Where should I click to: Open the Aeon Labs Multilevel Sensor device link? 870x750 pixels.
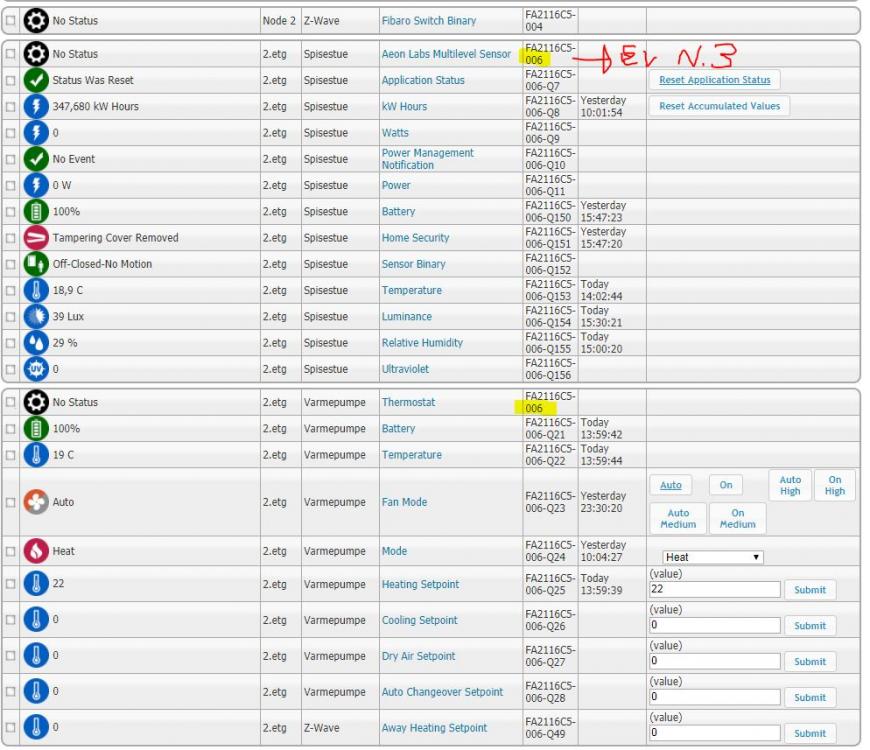coord(446,54)
